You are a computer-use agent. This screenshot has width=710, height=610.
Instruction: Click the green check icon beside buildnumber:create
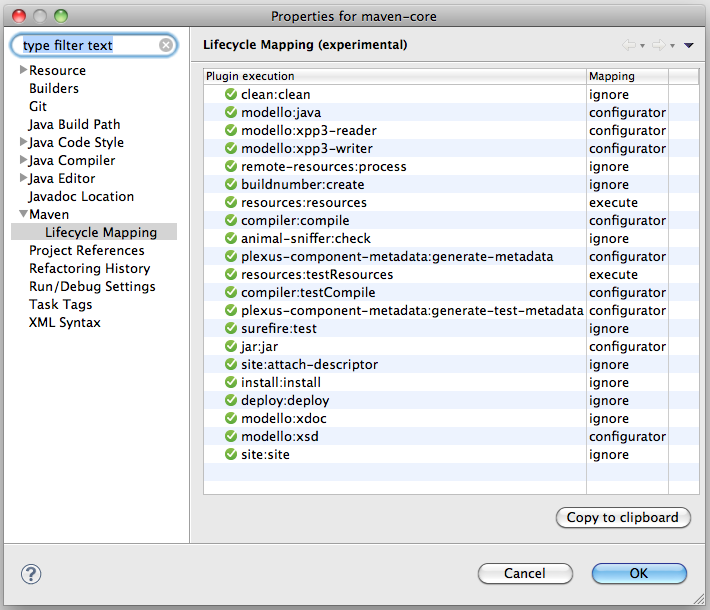[x=231, y=184]
